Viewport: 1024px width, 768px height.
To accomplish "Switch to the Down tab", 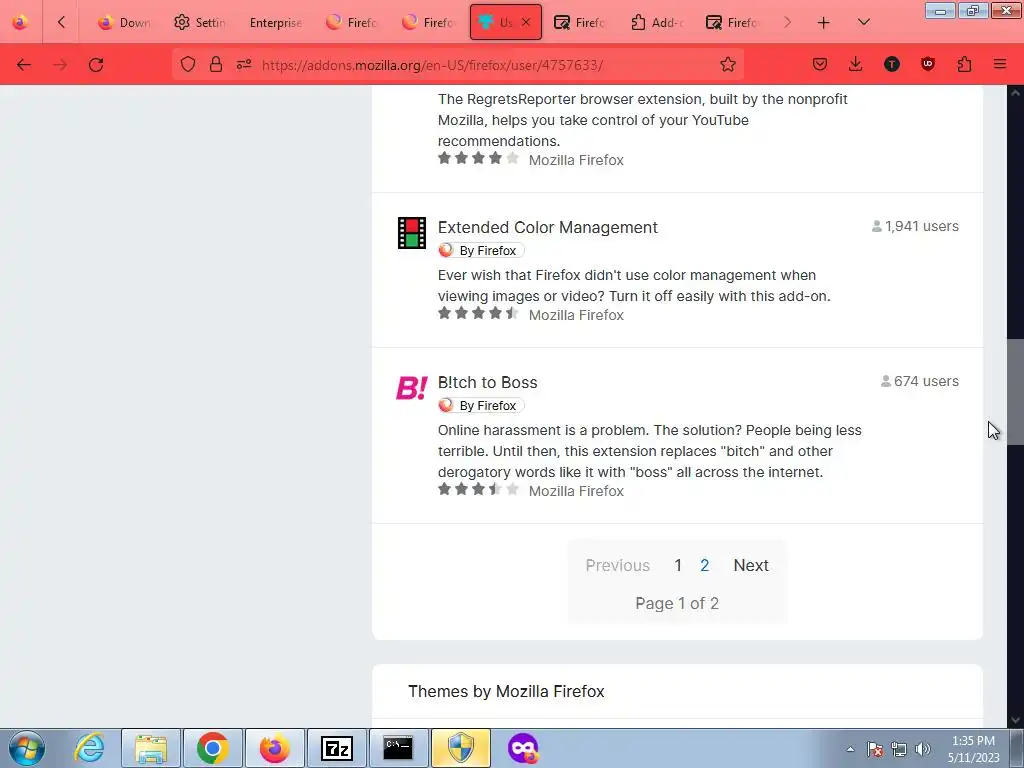I will [x=124, y=22].
